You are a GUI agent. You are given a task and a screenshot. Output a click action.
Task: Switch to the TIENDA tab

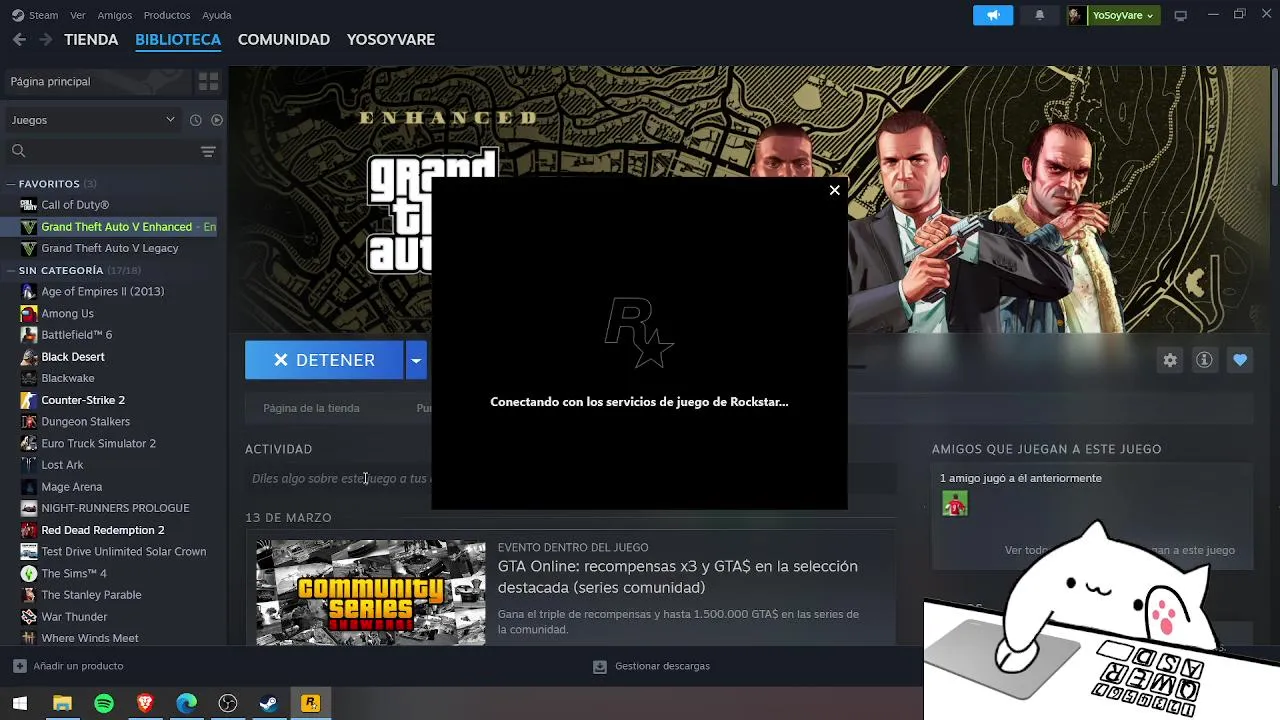tap(91, 40)
